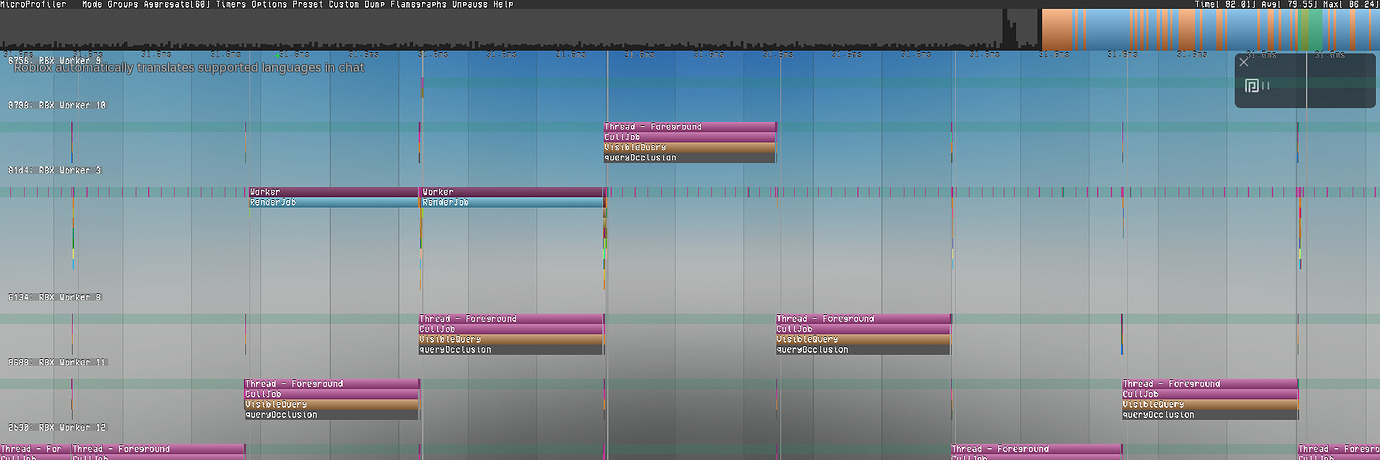This screenshot has height=460, width=1380.
Task: Click first Thread - Foreground bar on Worker 8
Action: pos(511,319)
